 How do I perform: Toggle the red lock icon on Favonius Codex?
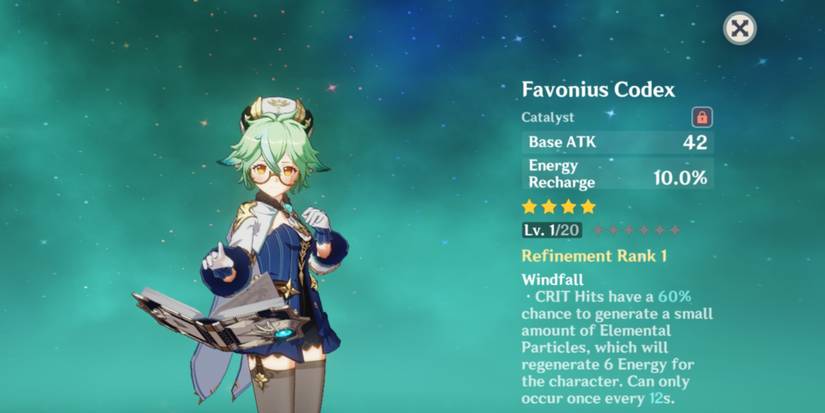click(702, 117)
